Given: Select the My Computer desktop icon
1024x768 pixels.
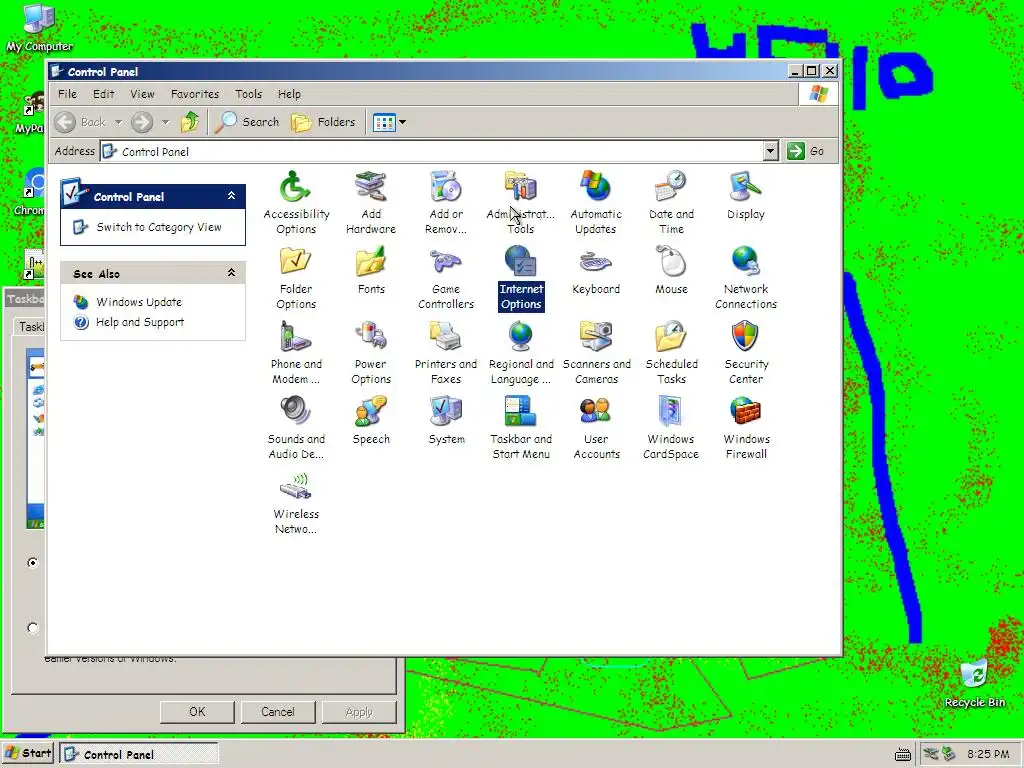Looking at the screenshot, I should (x=39, y=29).
